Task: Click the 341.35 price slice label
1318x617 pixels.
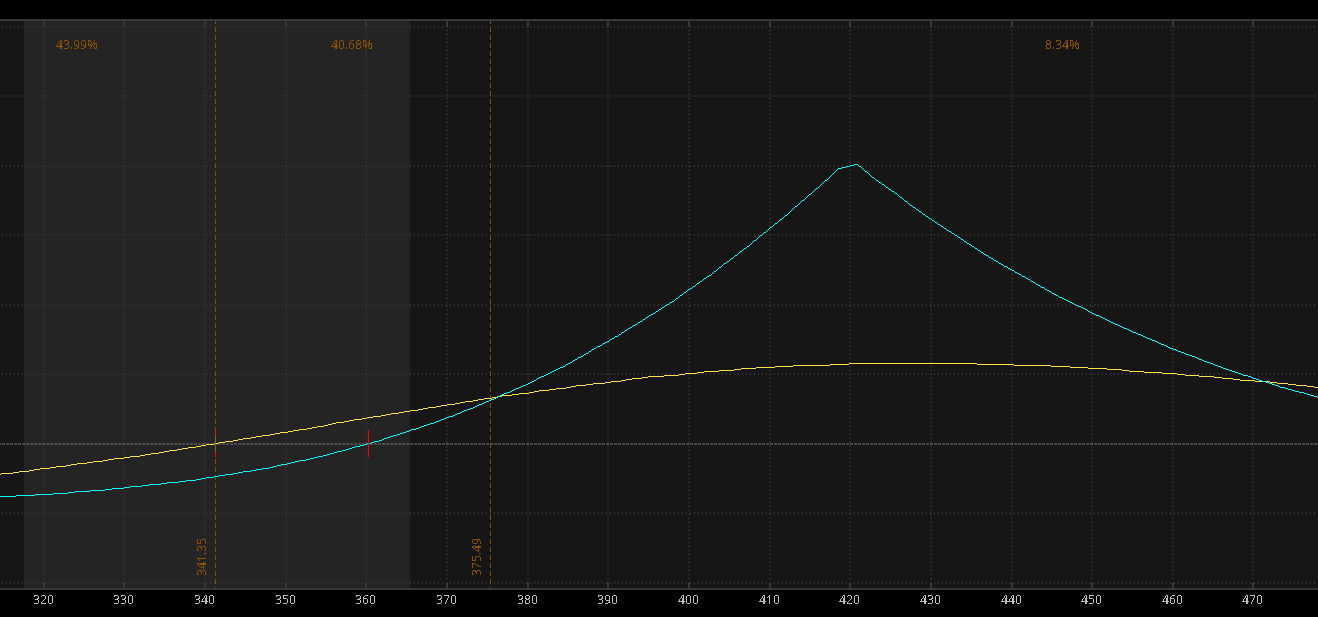Action: coord(201,556)
